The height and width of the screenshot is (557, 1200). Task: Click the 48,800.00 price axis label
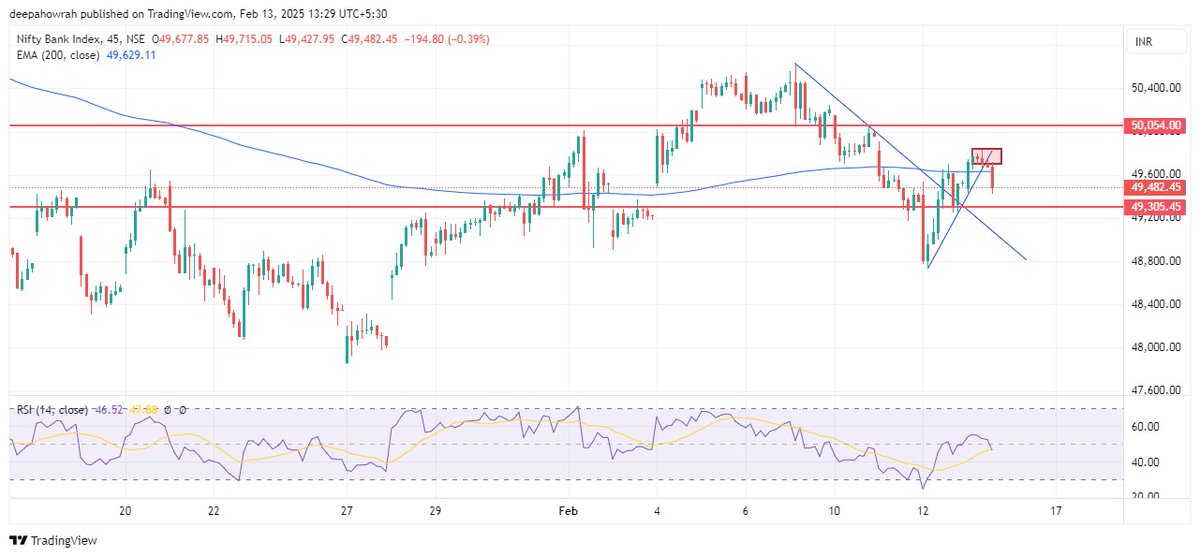1156,261
